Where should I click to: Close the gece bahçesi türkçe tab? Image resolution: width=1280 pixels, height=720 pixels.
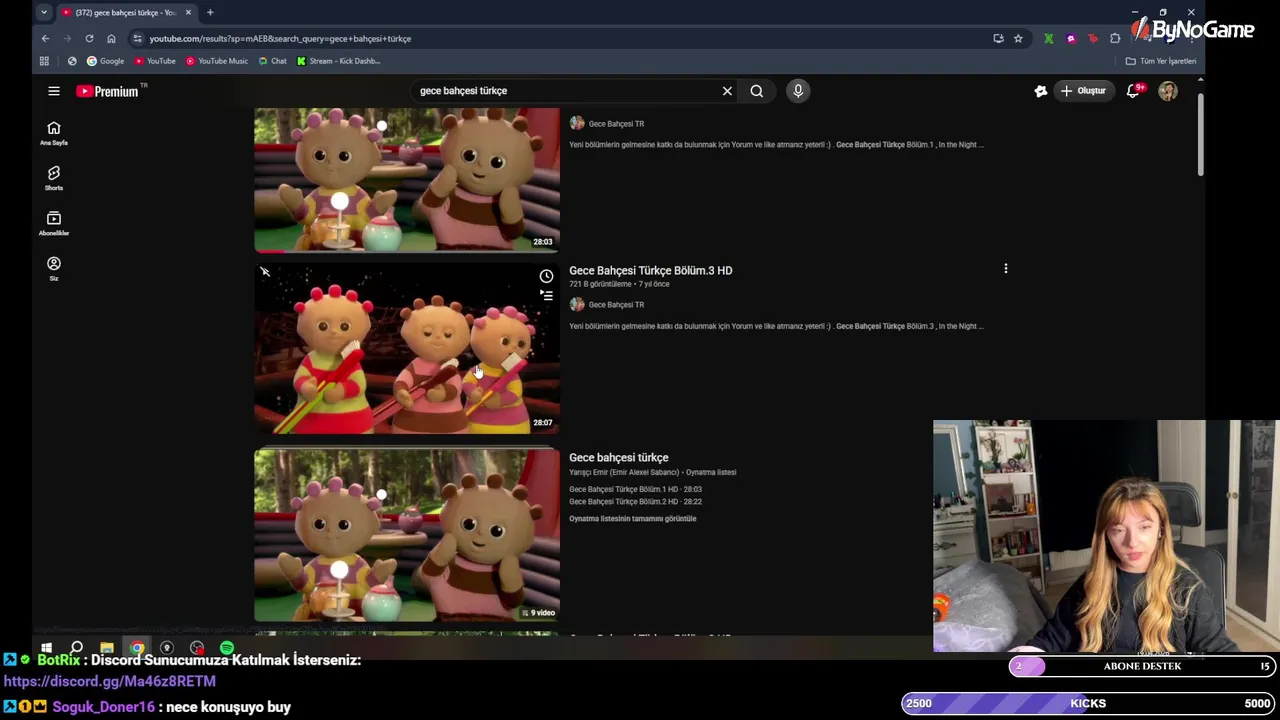[x=188, y=12]
